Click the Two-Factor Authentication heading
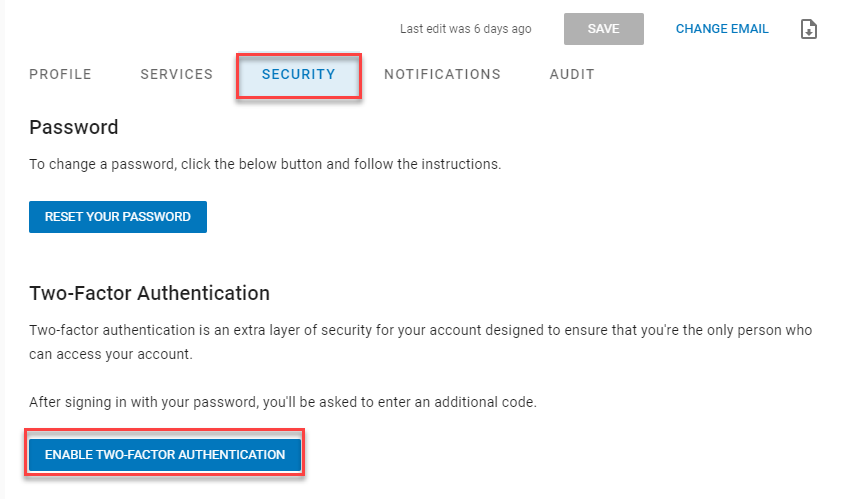Image resolution: width=842 pixels, height=499 pixels. pos(149,293)
